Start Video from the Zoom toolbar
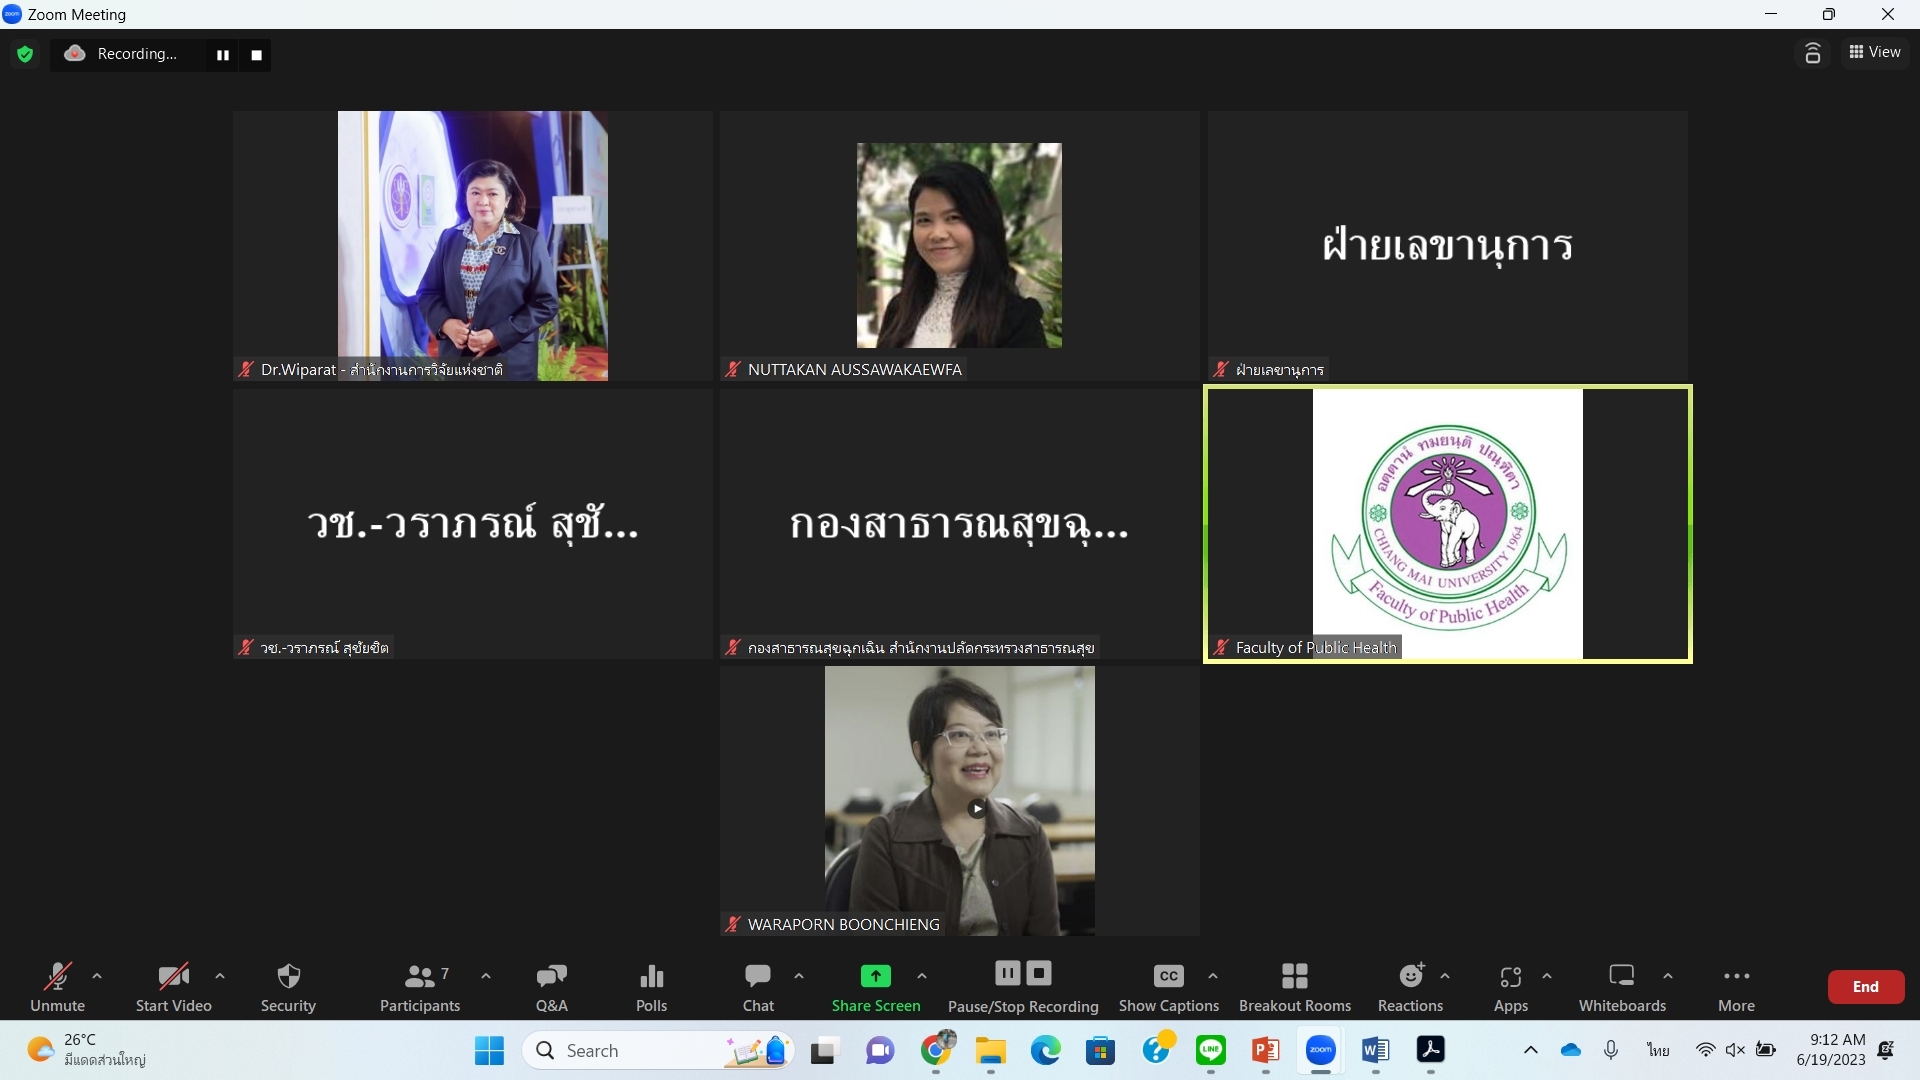Image resolution: width=1920 pixels, height=1080 pixels. tap(174, 986)
